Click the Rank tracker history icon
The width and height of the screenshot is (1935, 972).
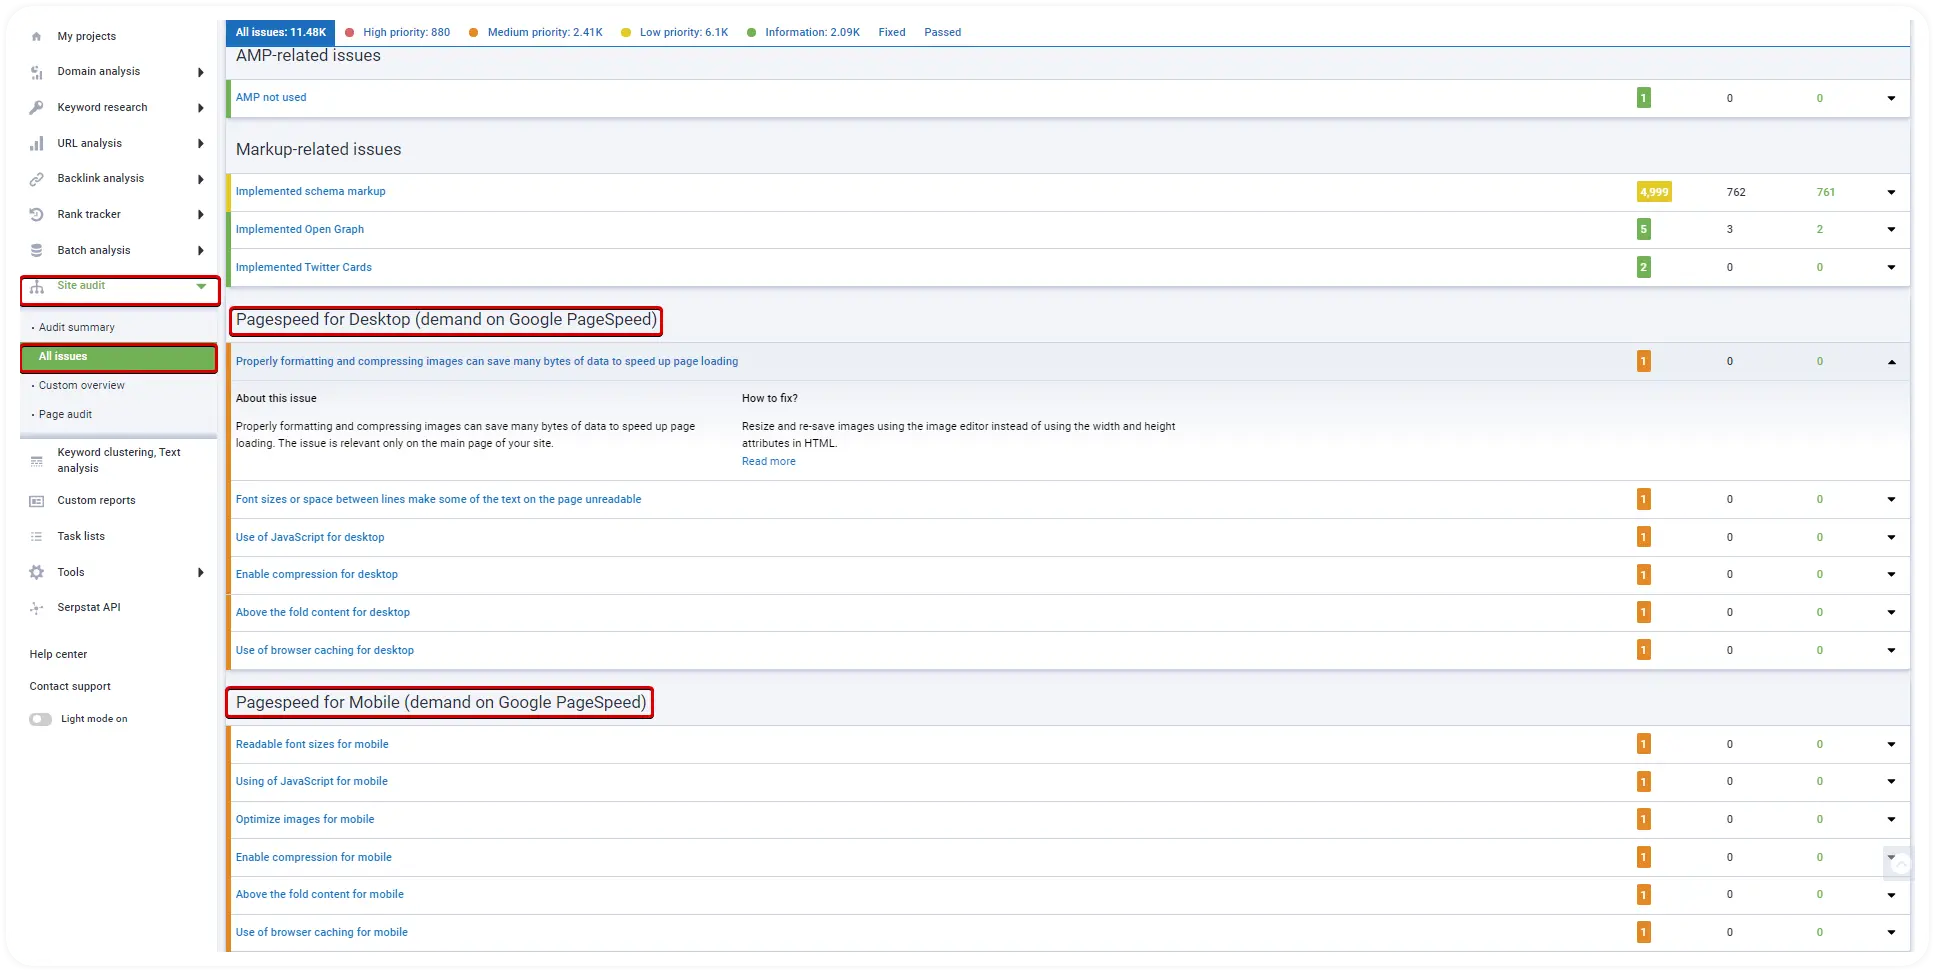pos(37,215)
